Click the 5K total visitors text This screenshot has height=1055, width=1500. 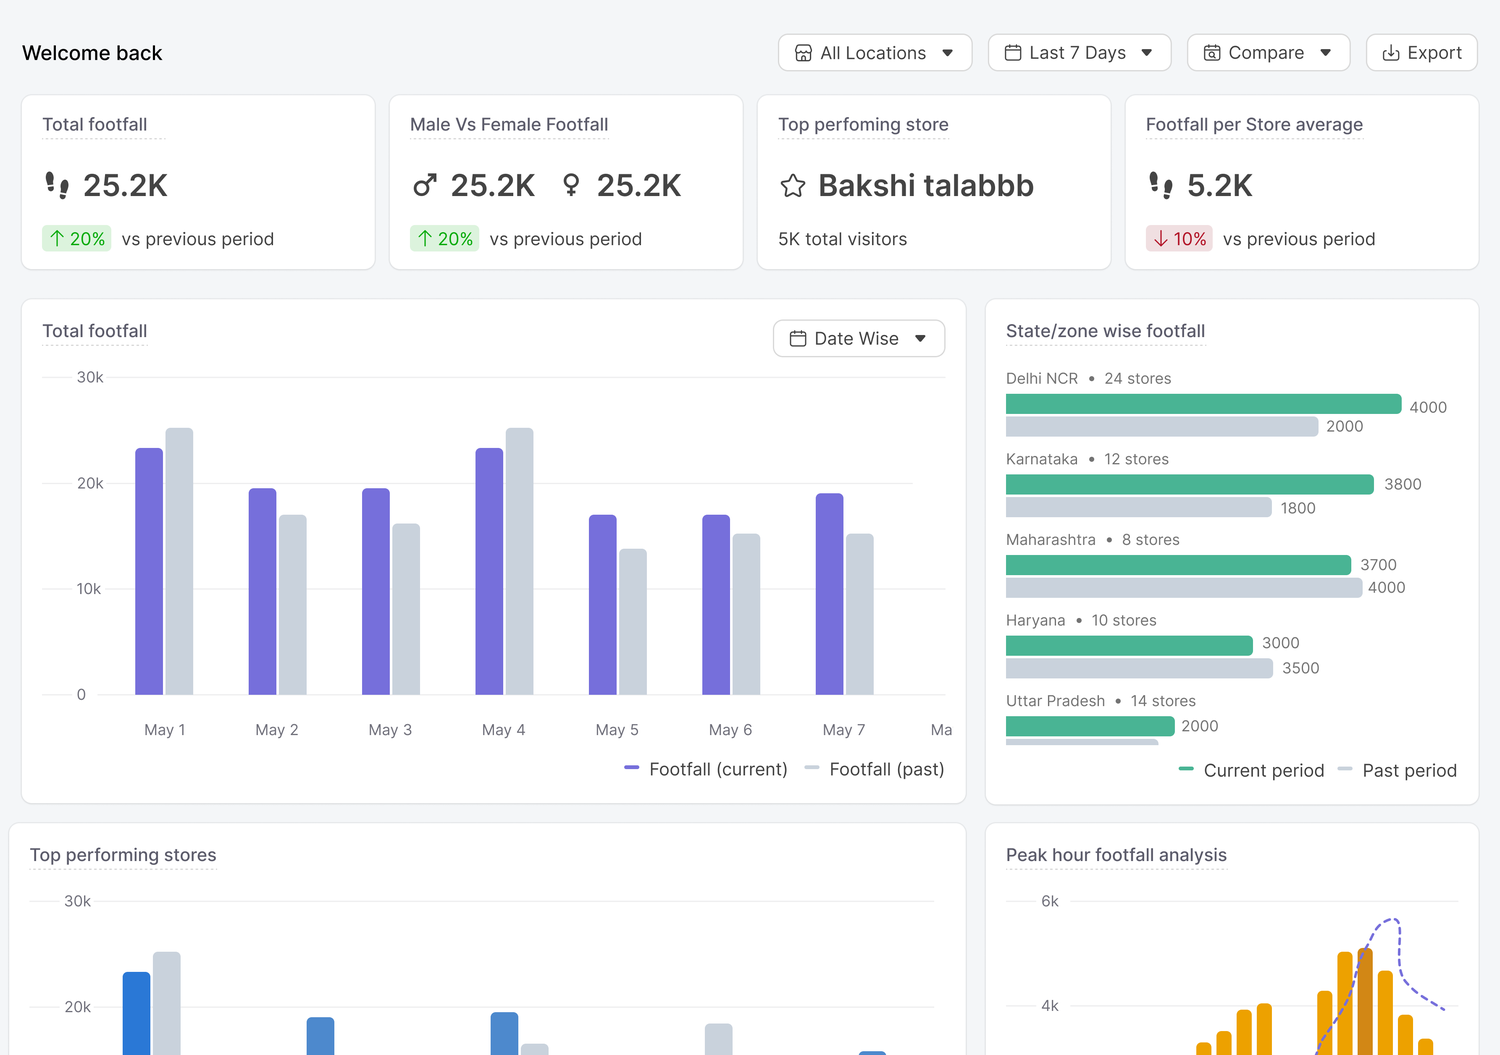point(843,239)
